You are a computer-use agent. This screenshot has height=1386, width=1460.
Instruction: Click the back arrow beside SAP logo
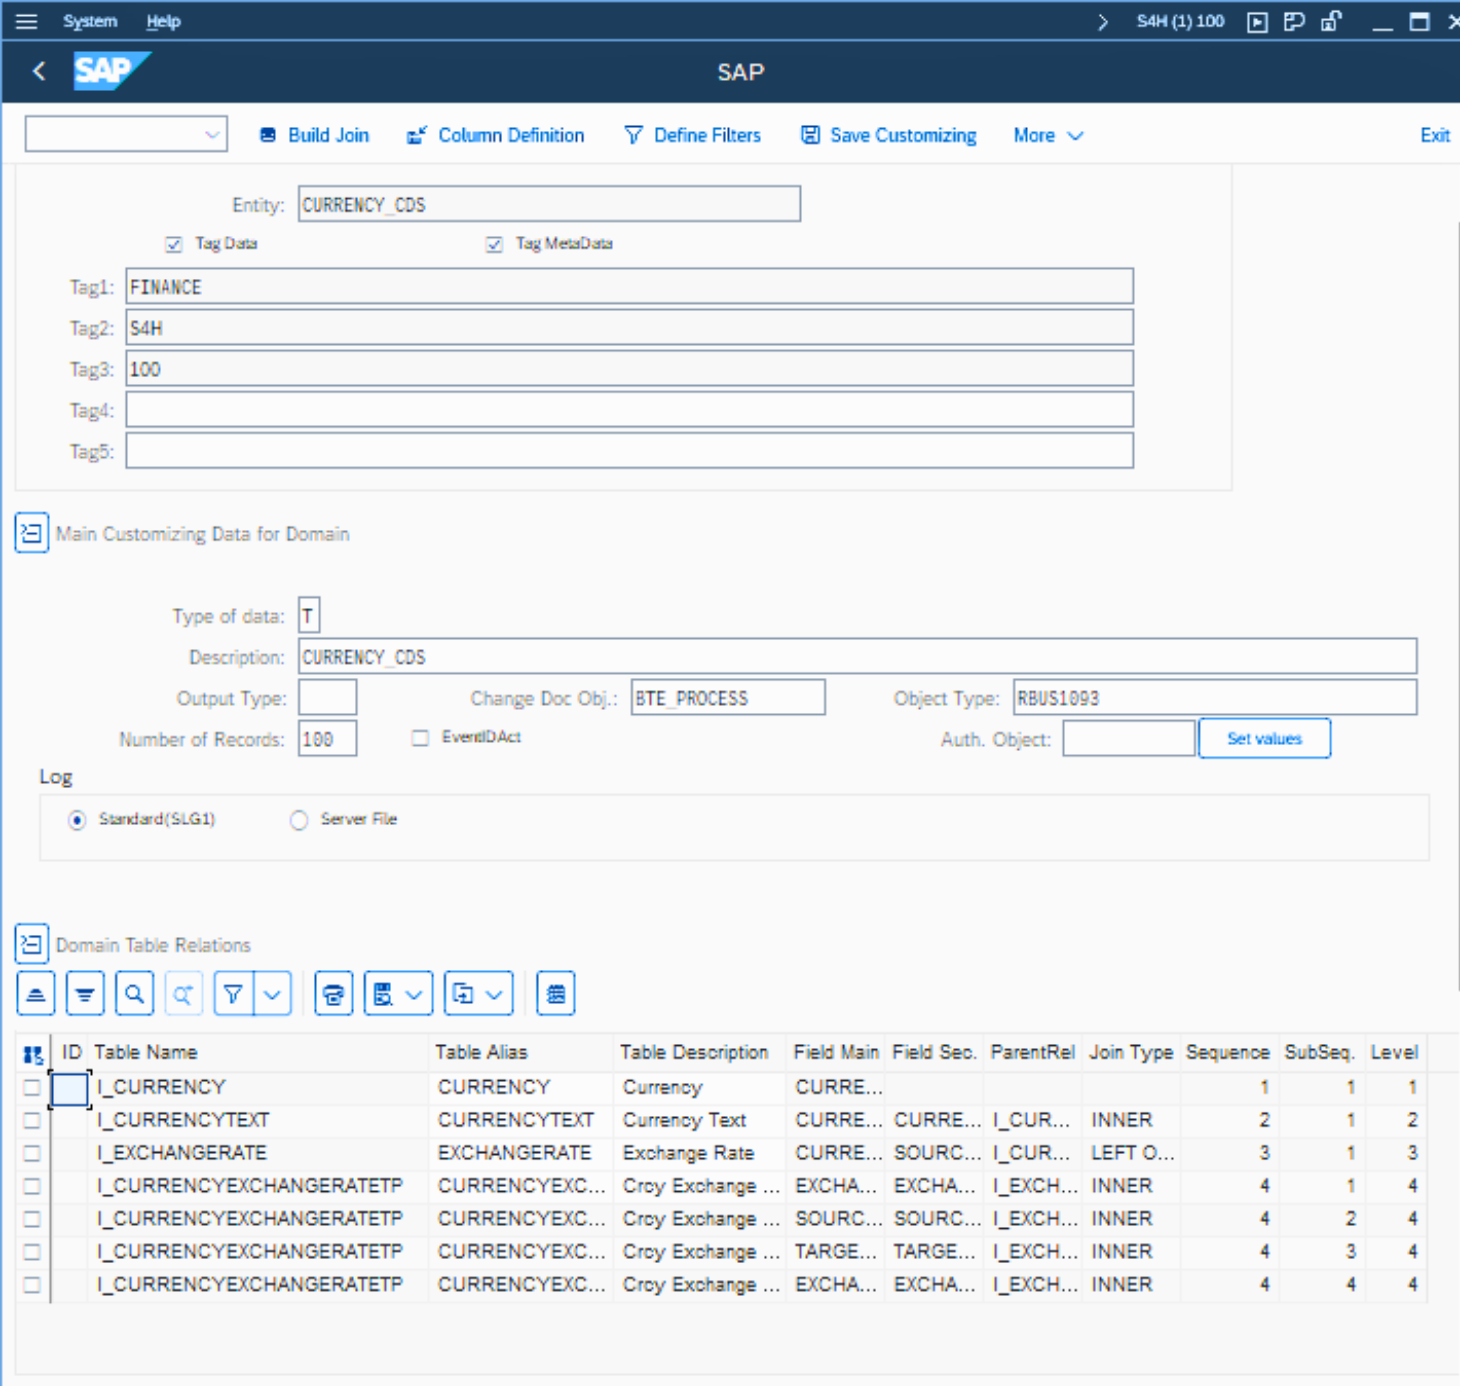click(39, 71)
